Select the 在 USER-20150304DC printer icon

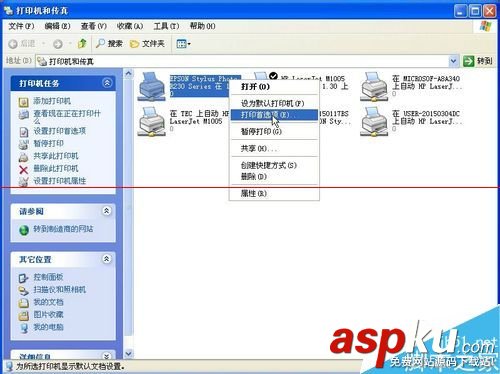coord(374,121)
